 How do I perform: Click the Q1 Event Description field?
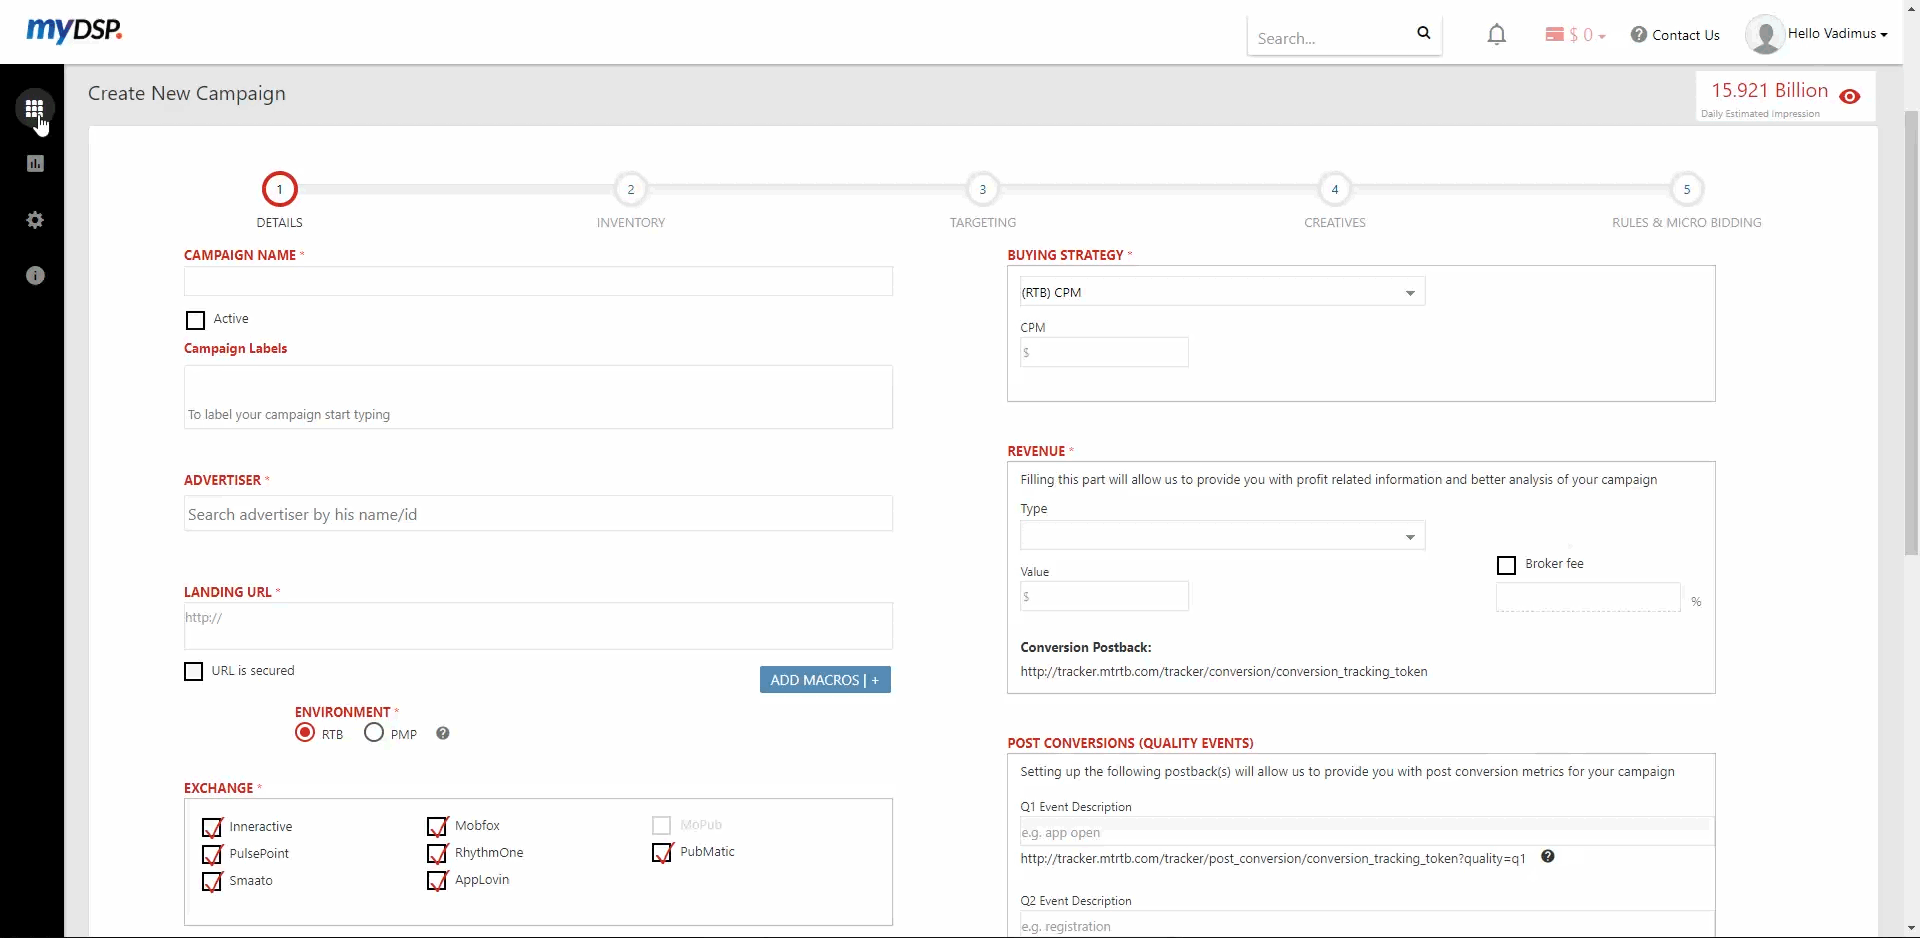(1367, 832)
